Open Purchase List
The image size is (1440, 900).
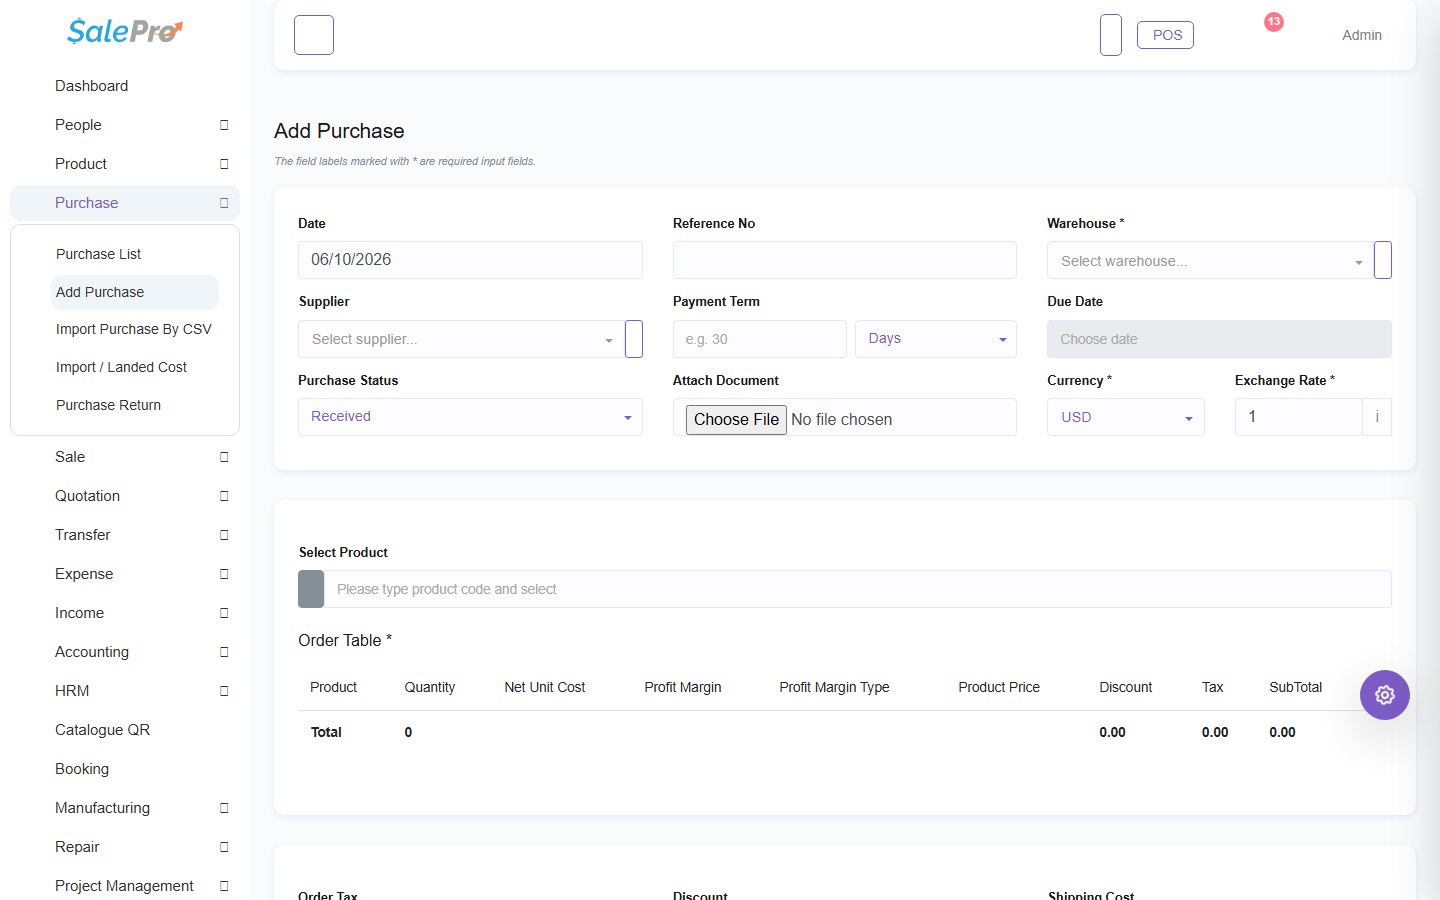pyautogui.click(x=135, y=254)
